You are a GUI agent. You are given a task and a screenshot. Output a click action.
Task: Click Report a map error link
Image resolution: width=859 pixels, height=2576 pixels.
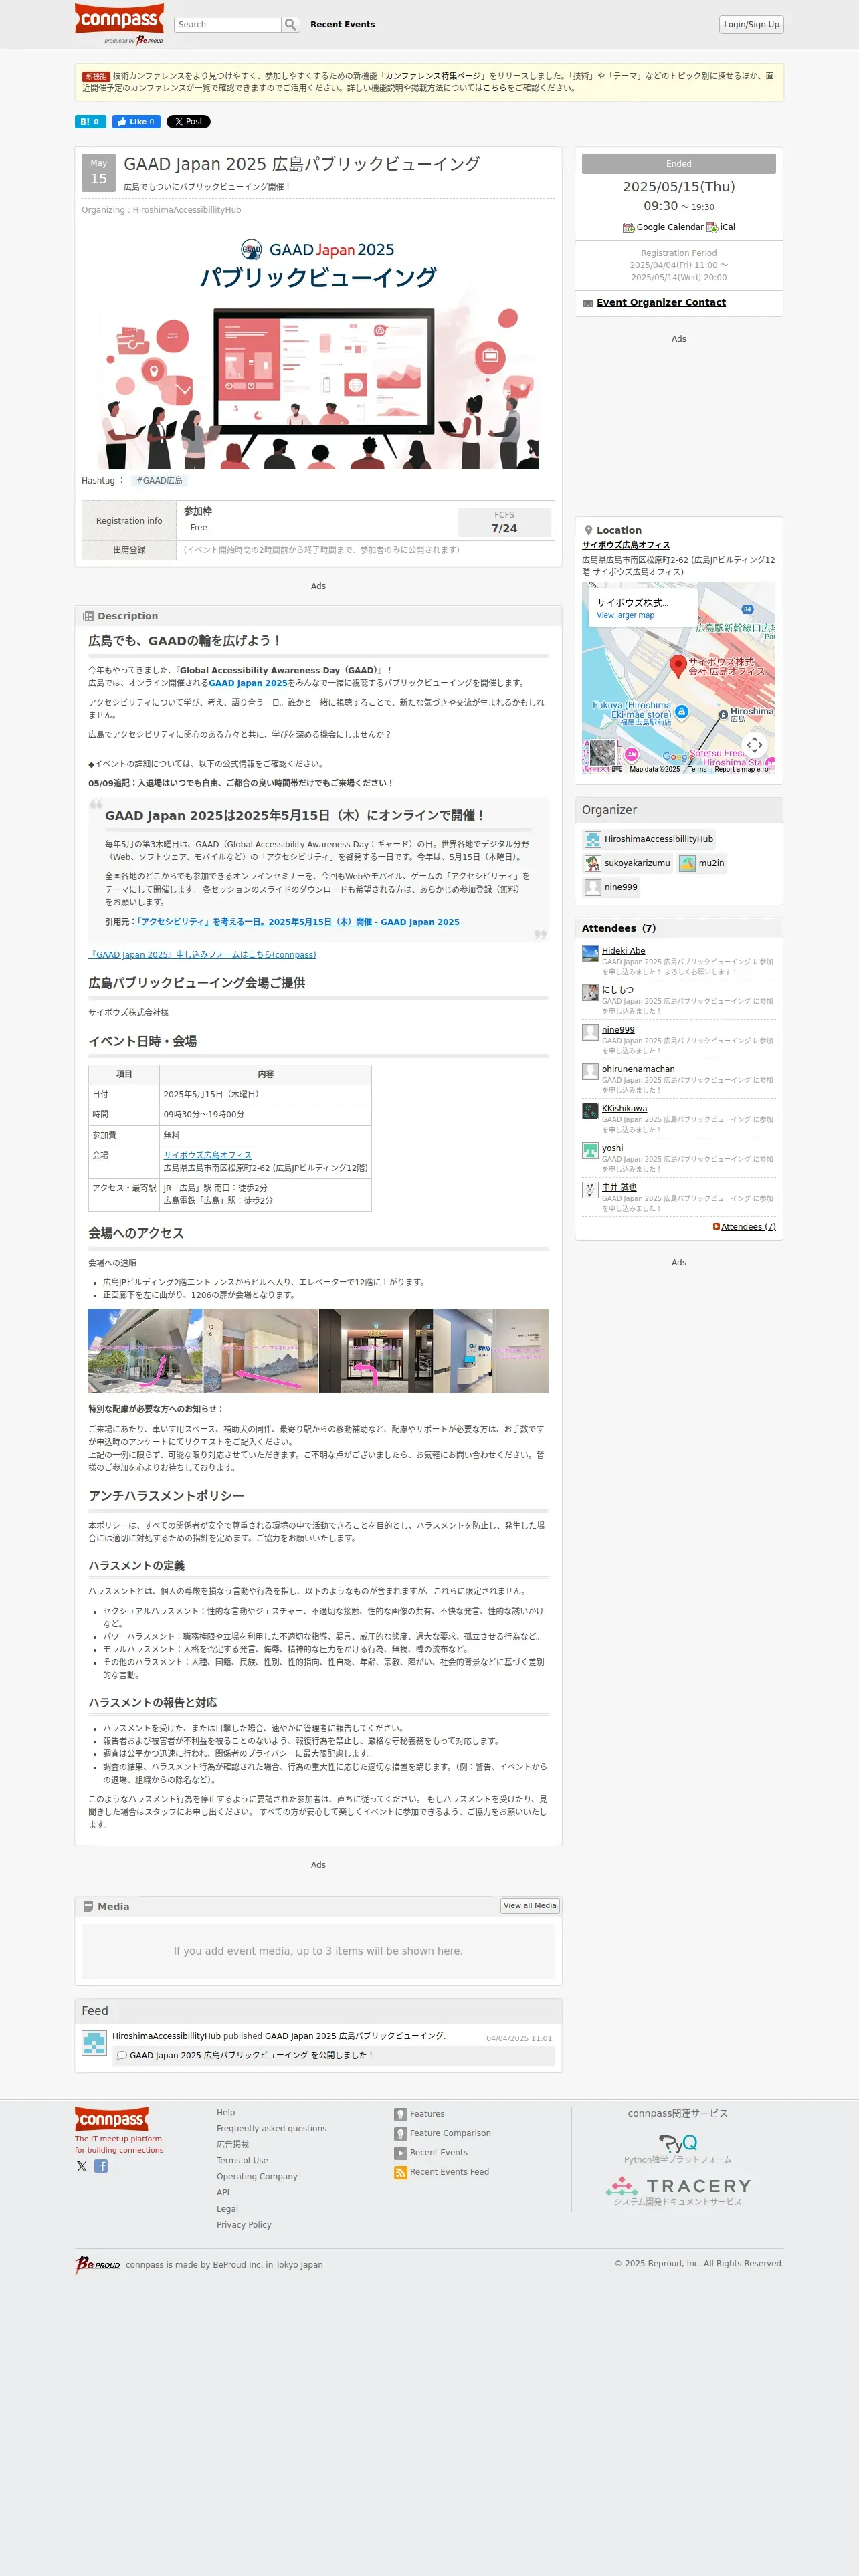point(743,769)
